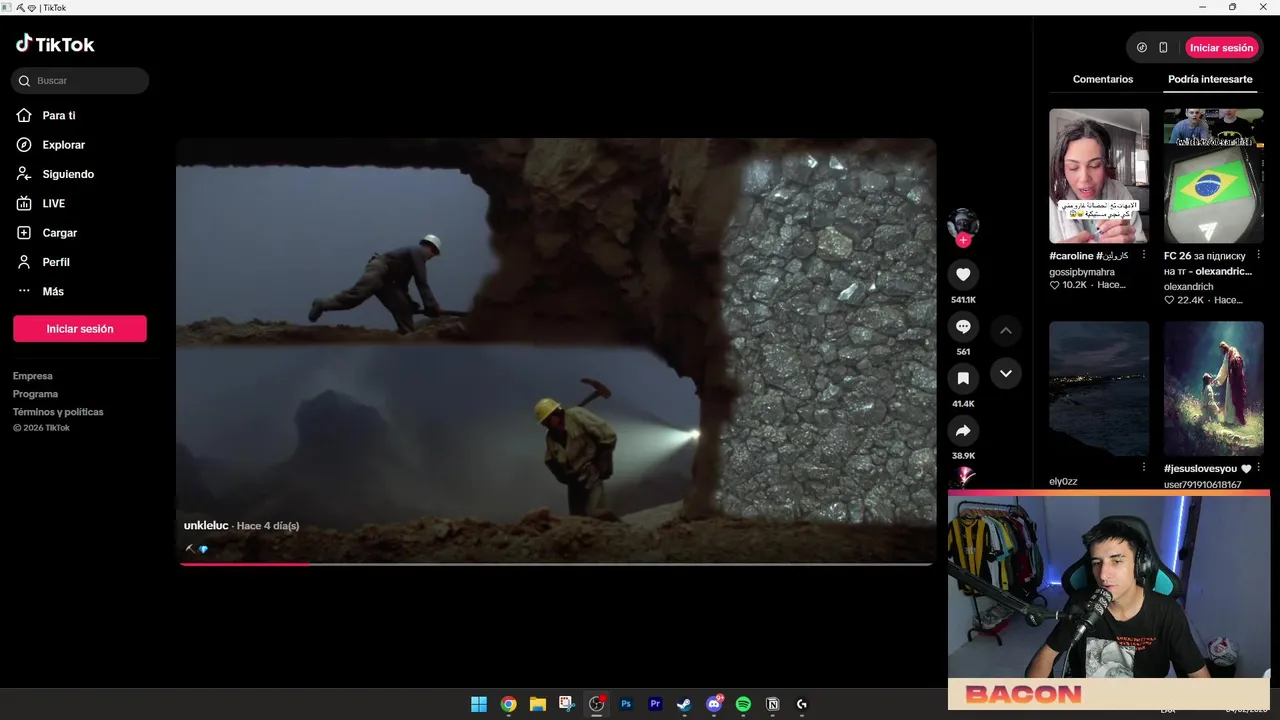Open options menu for #jesuslovesyou video
This screenshot has height=720, width=1280.
pos(1259,467)
